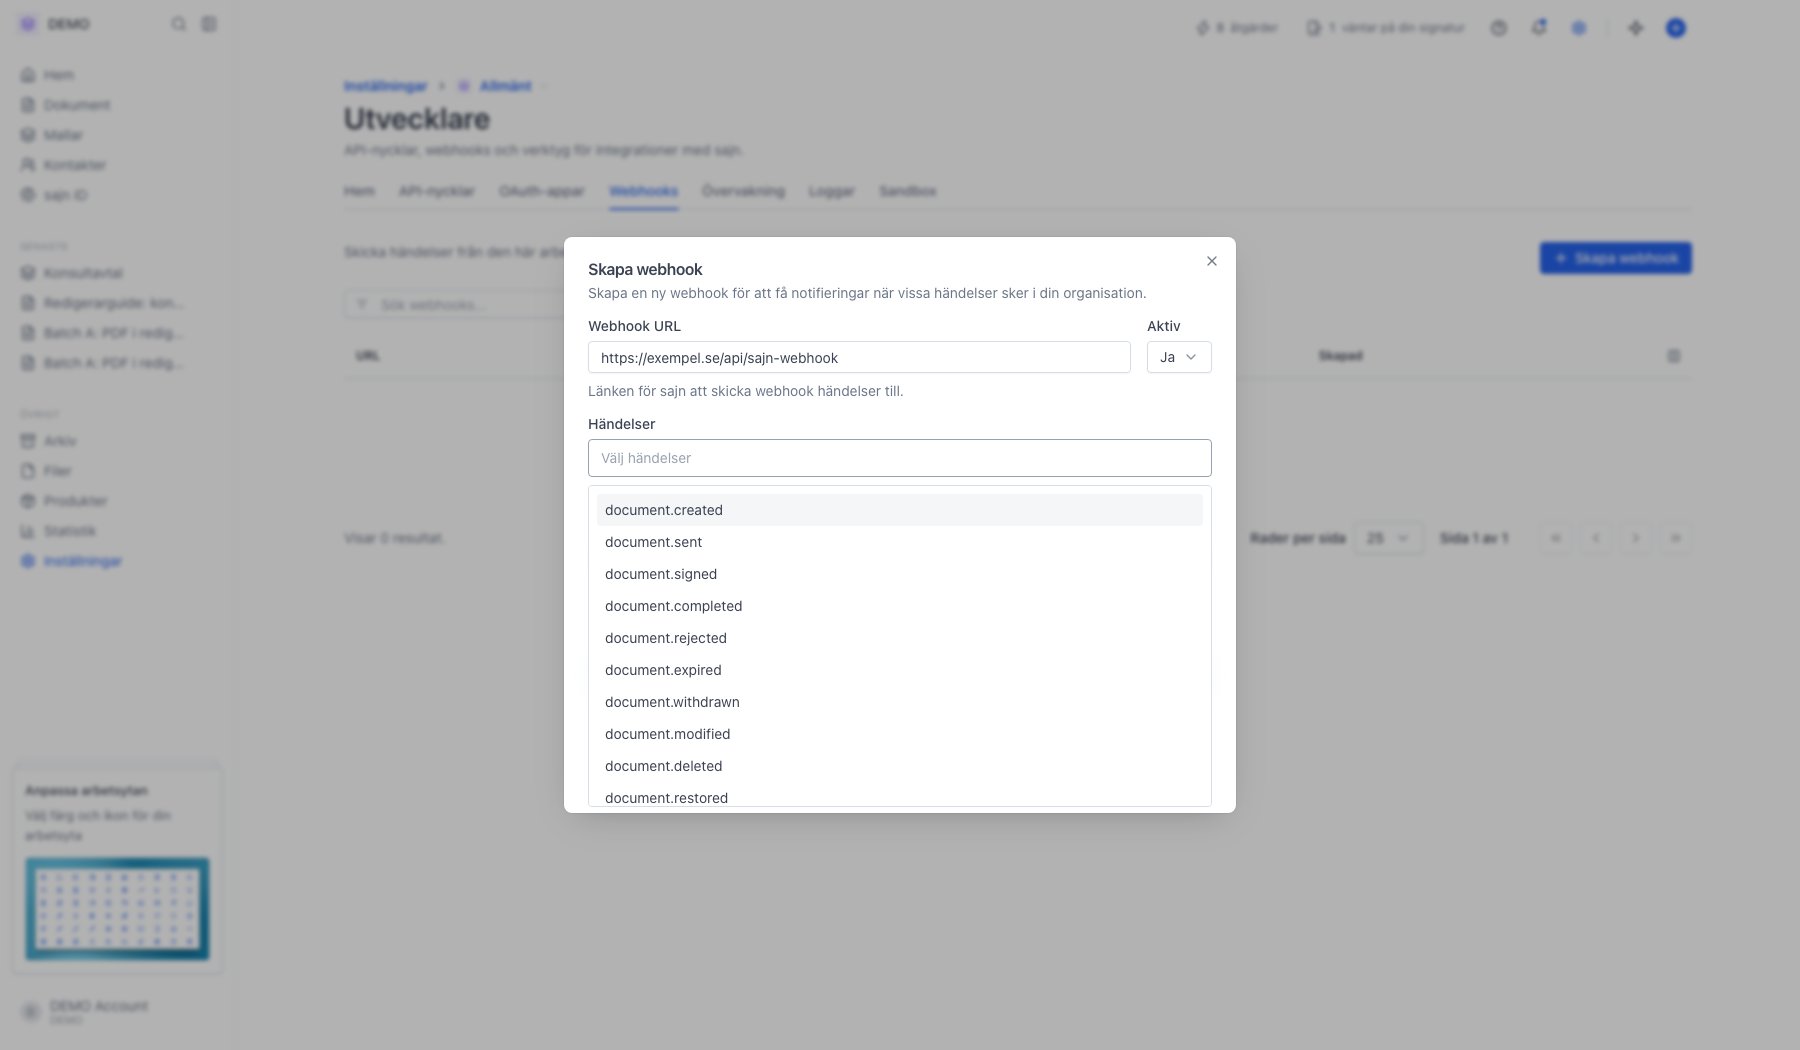Screen dimensions: 1800x1050
Task: Select the document.withdrawn event
Action: point(900,702)
